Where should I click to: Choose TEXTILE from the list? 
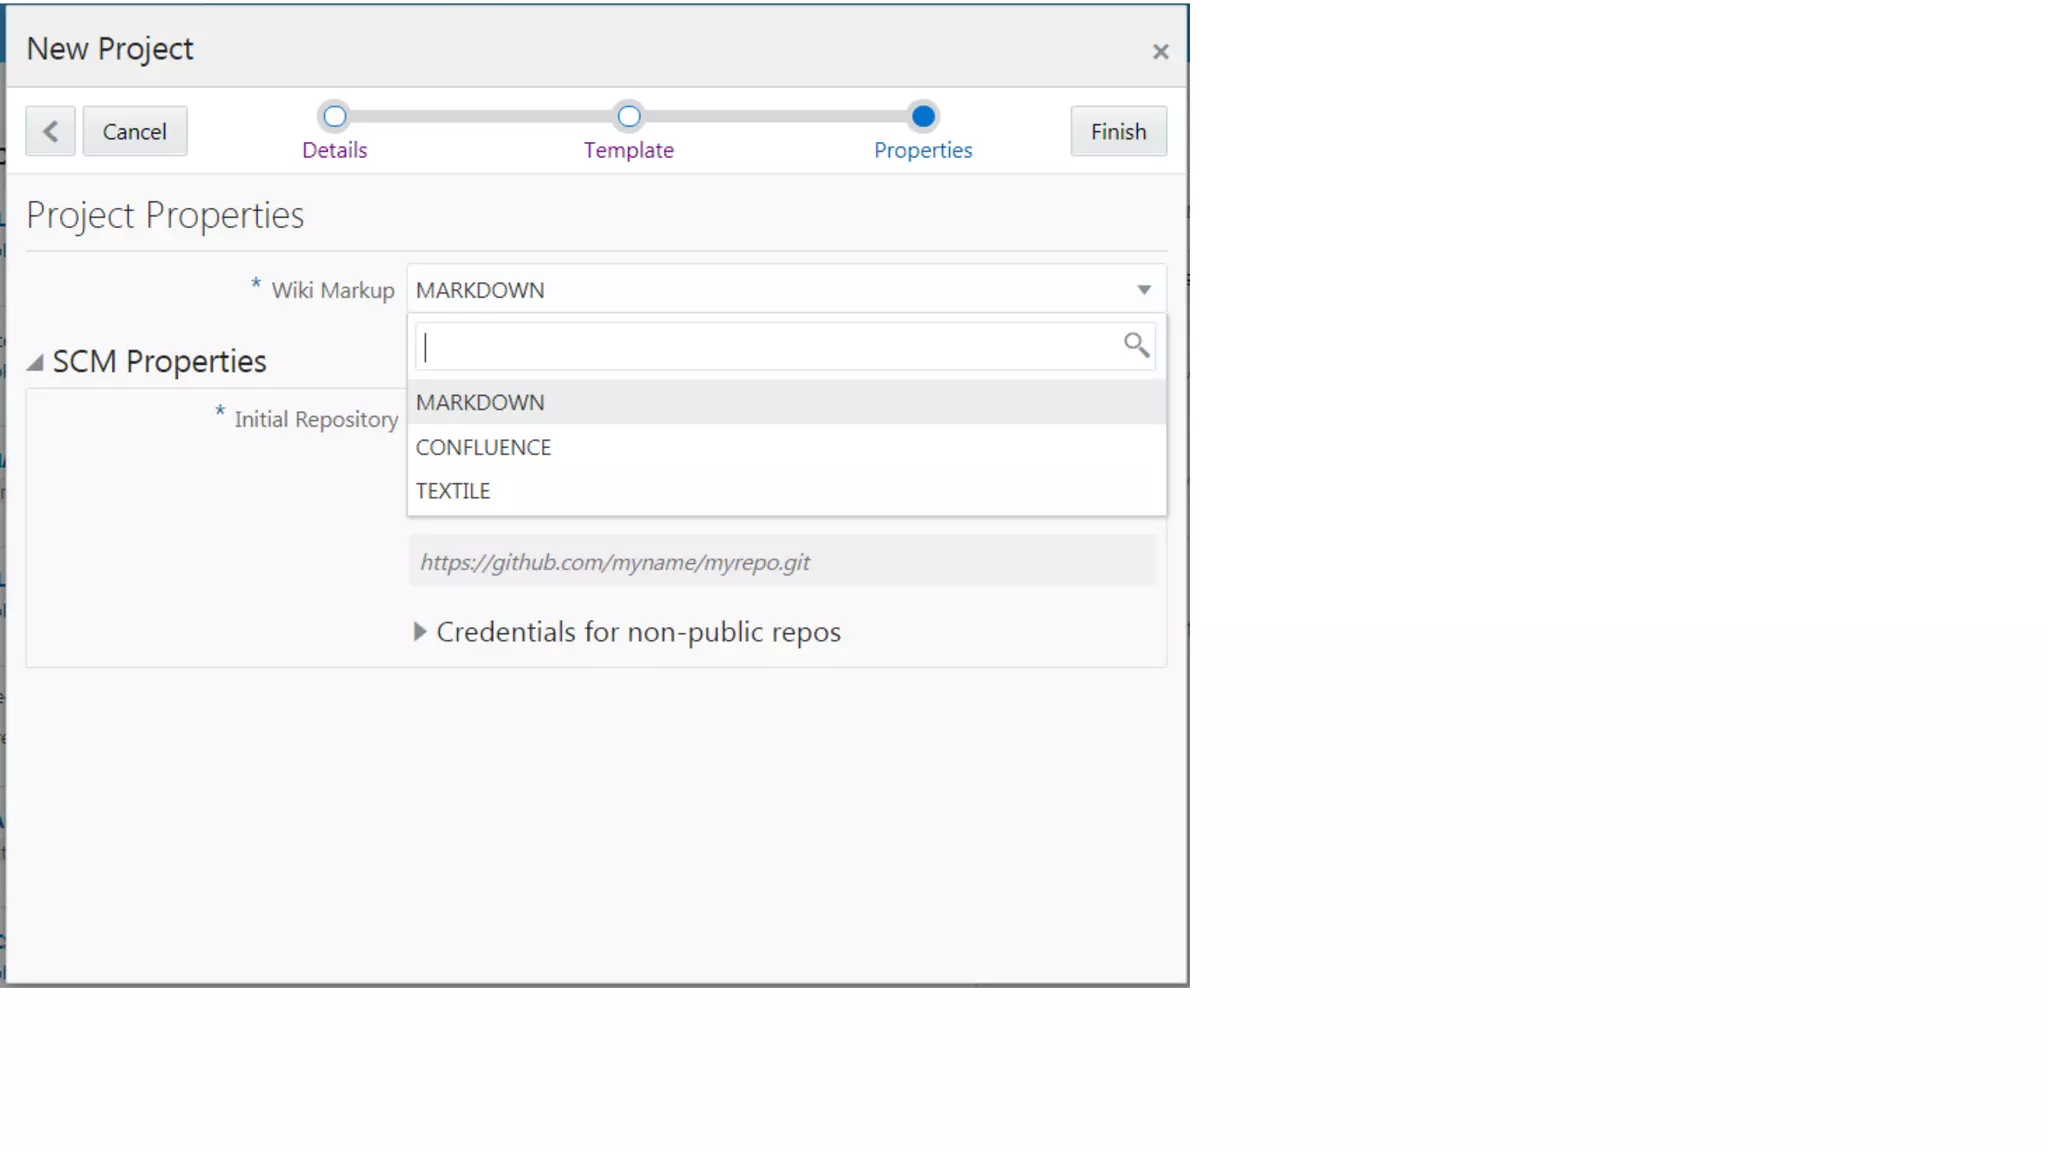tap(453, 491)
